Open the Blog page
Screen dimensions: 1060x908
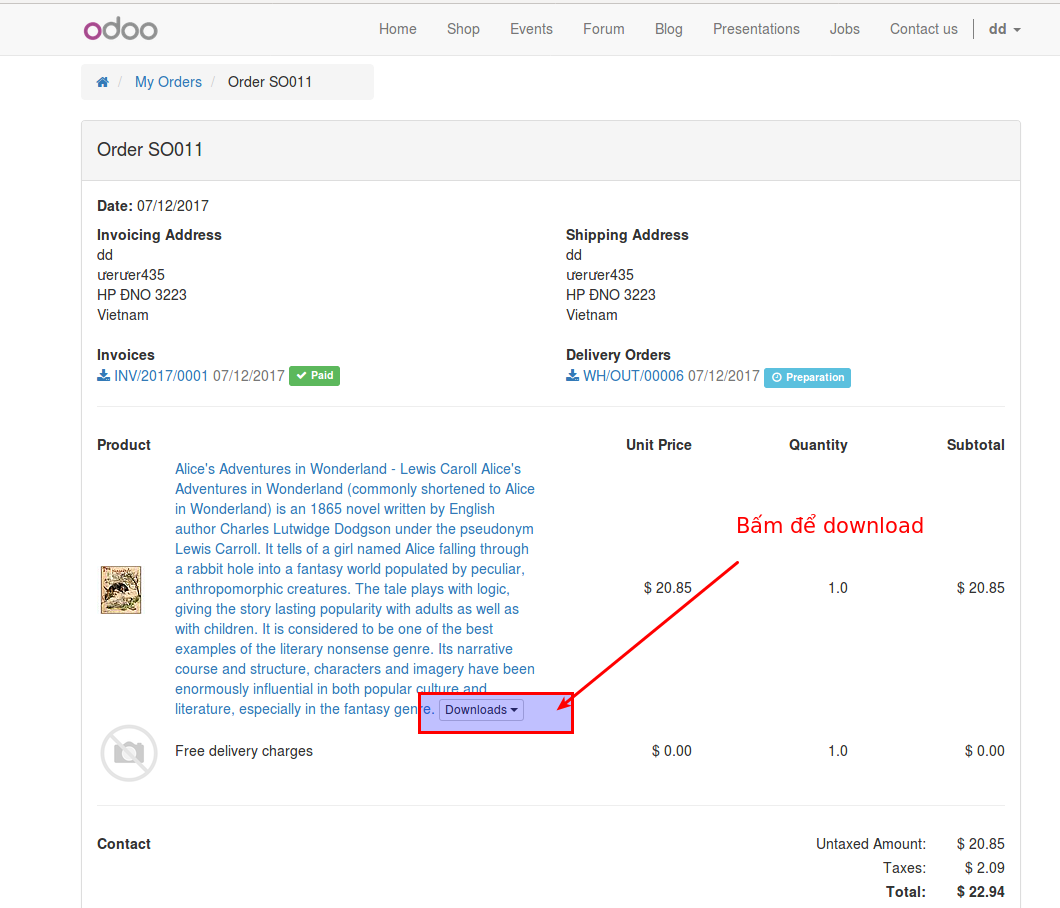click(669, 29)
